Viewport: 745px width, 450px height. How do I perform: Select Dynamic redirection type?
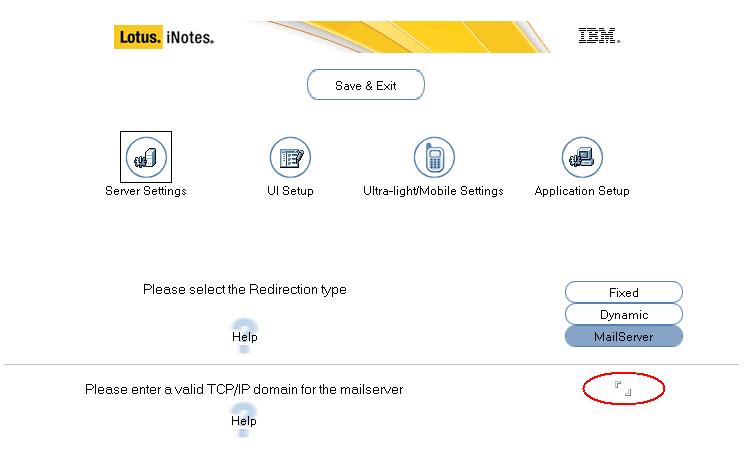point(623,314)
